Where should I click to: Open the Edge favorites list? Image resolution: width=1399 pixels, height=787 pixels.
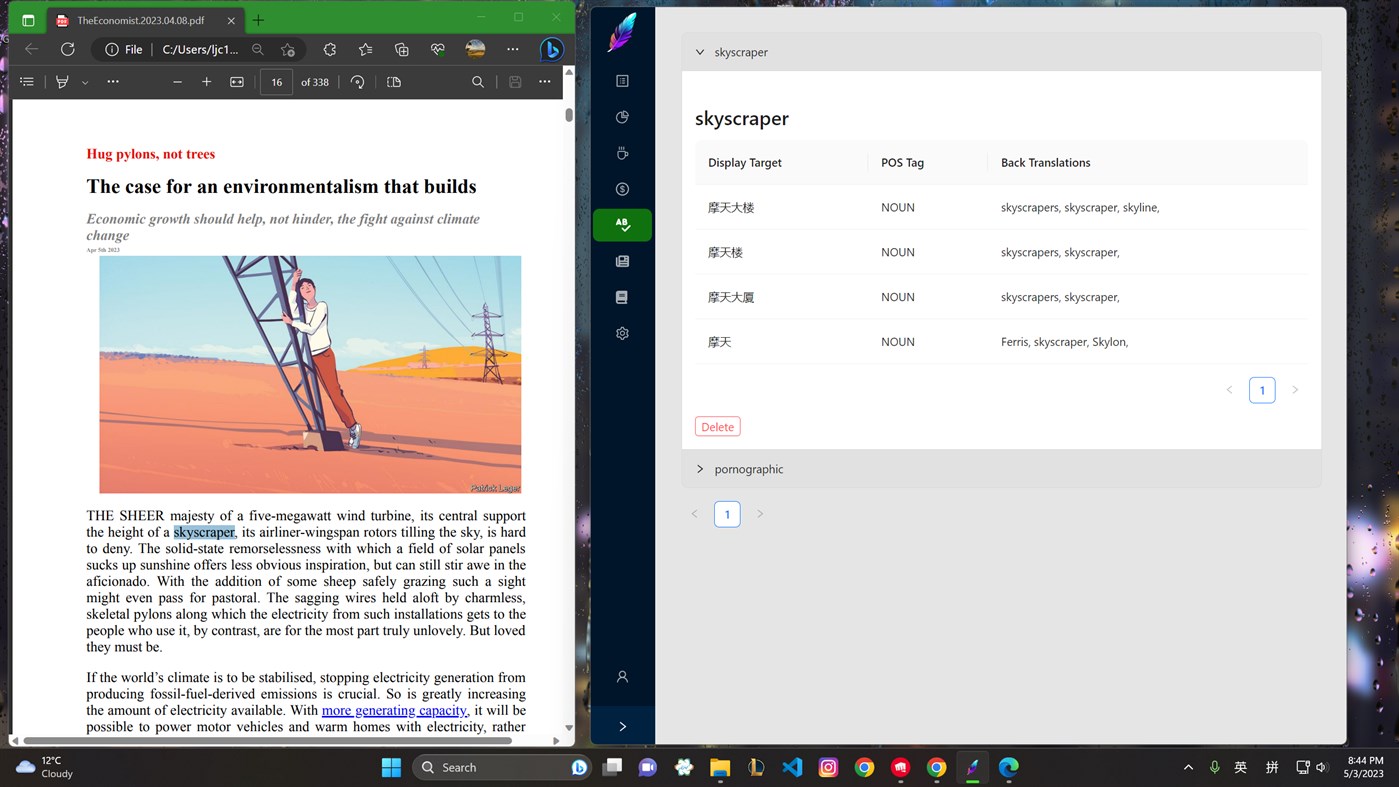click(365, 49)
